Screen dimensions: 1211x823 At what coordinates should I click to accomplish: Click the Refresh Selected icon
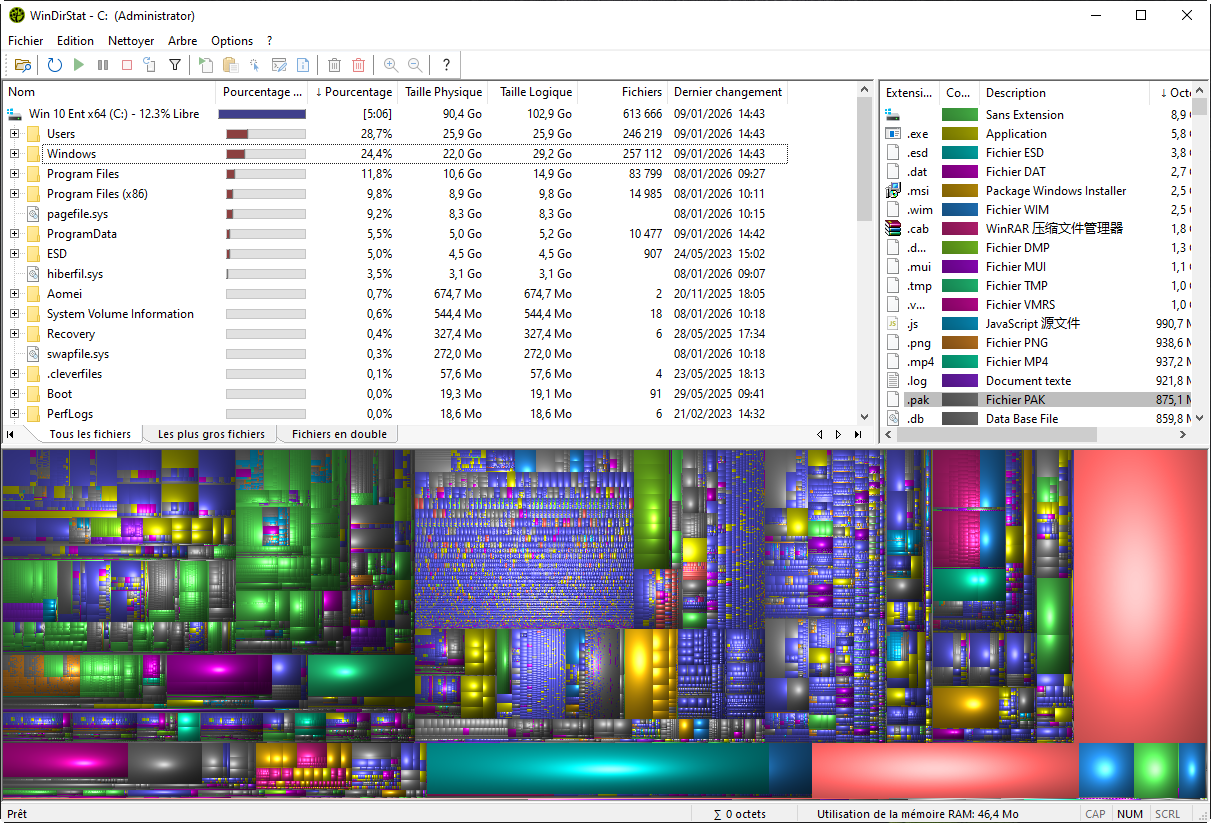(x=150, y=65)
